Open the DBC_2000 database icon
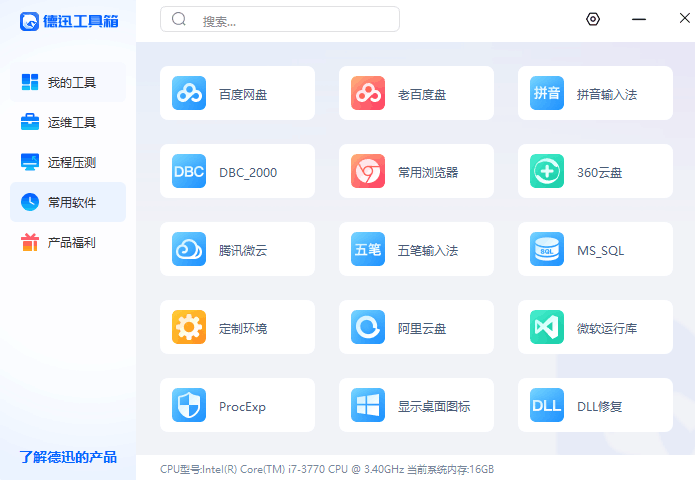 (x=188, y=172)
